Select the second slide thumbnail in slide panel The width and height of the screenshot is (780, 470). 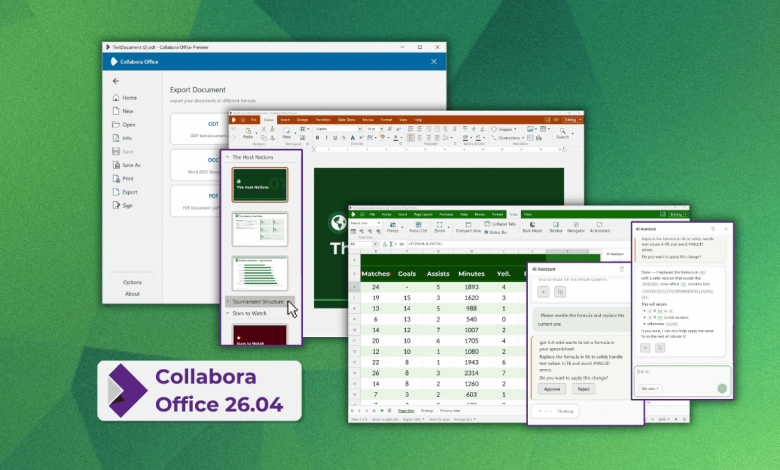(260, 229)
